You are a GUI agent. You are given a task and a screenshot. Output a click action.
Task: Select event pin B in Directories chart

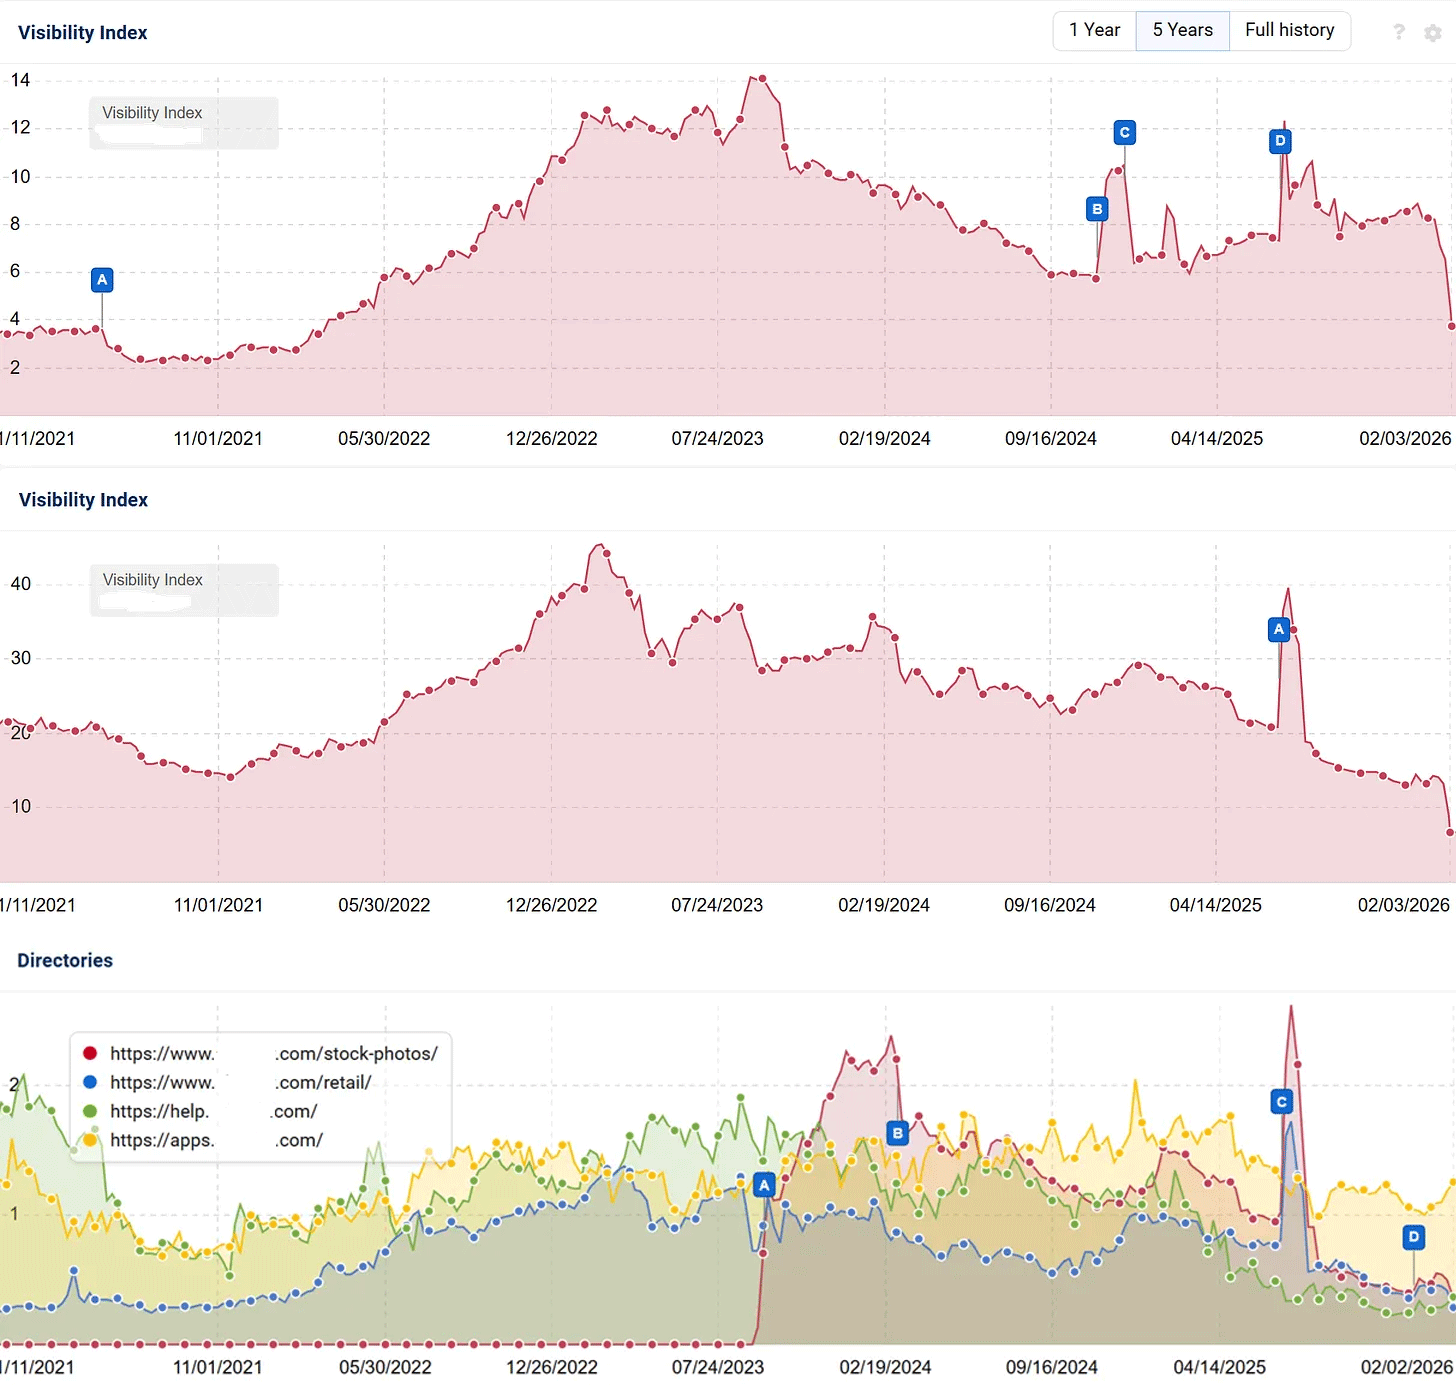pos(898,1133)
